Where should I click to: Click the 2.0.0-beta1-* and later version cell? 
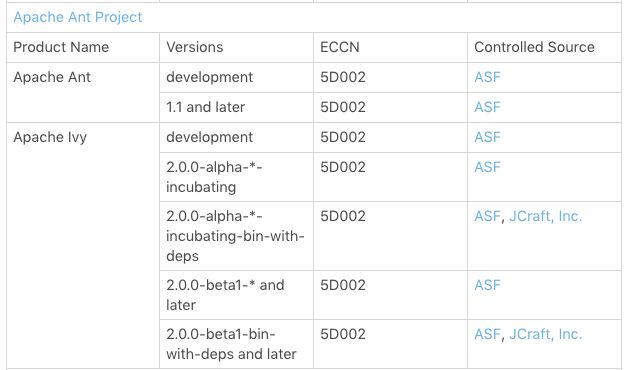[x=236, y=295]
